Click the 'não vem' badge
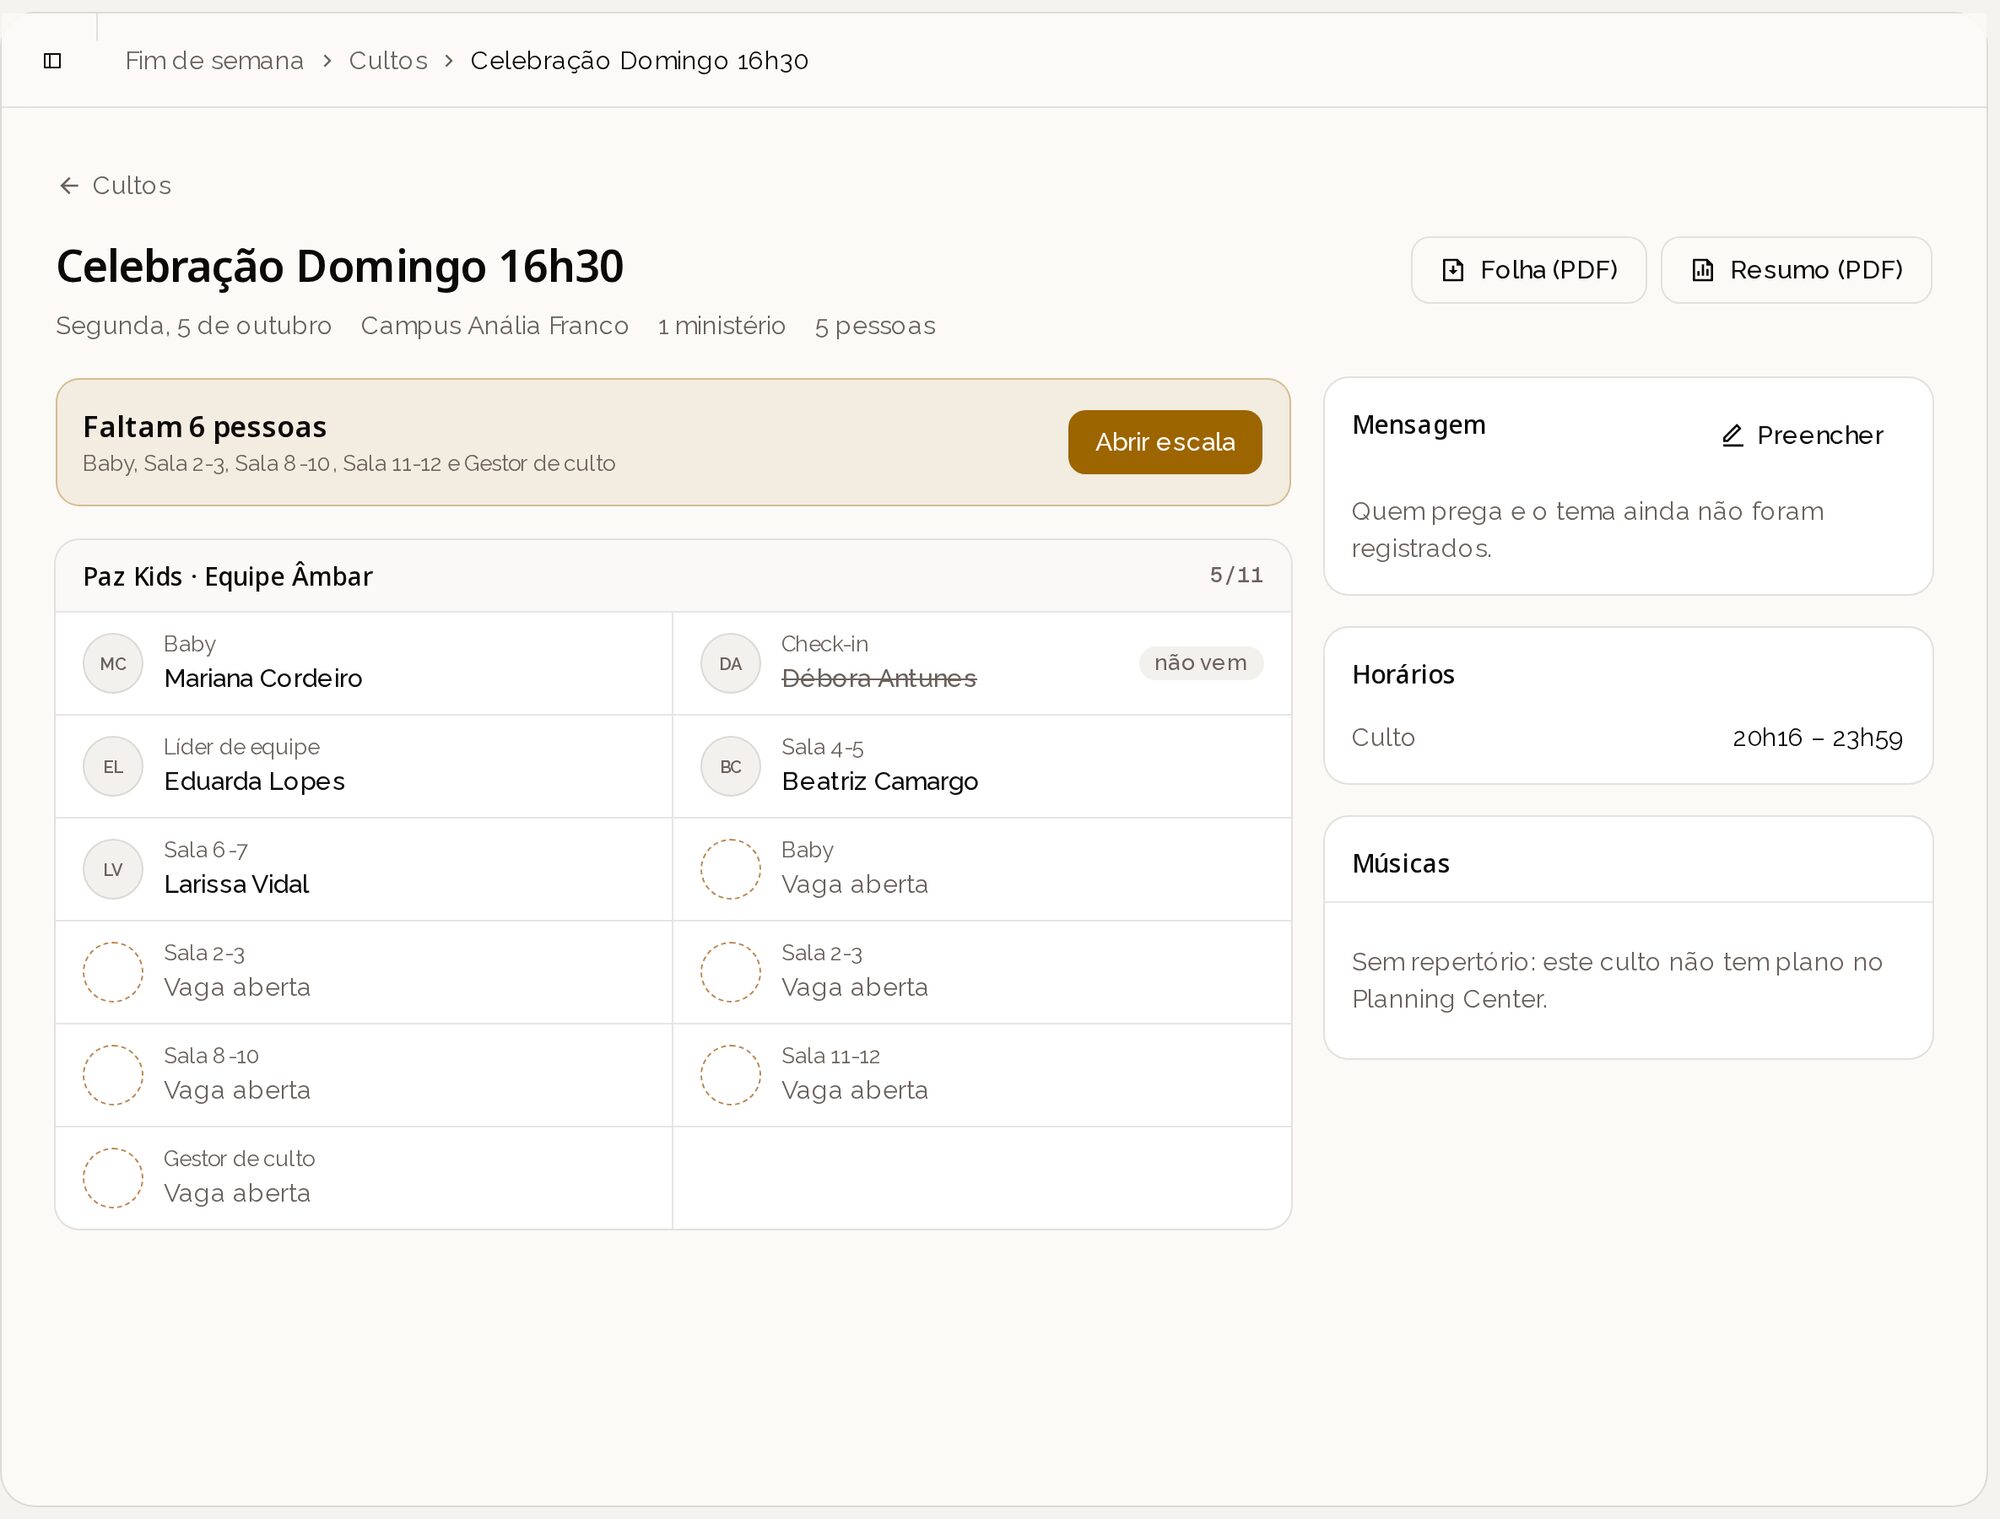 (x=1201, y=663)
